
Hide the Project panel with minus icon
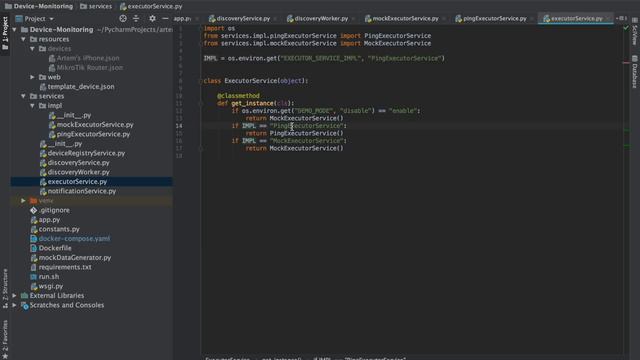165,18
